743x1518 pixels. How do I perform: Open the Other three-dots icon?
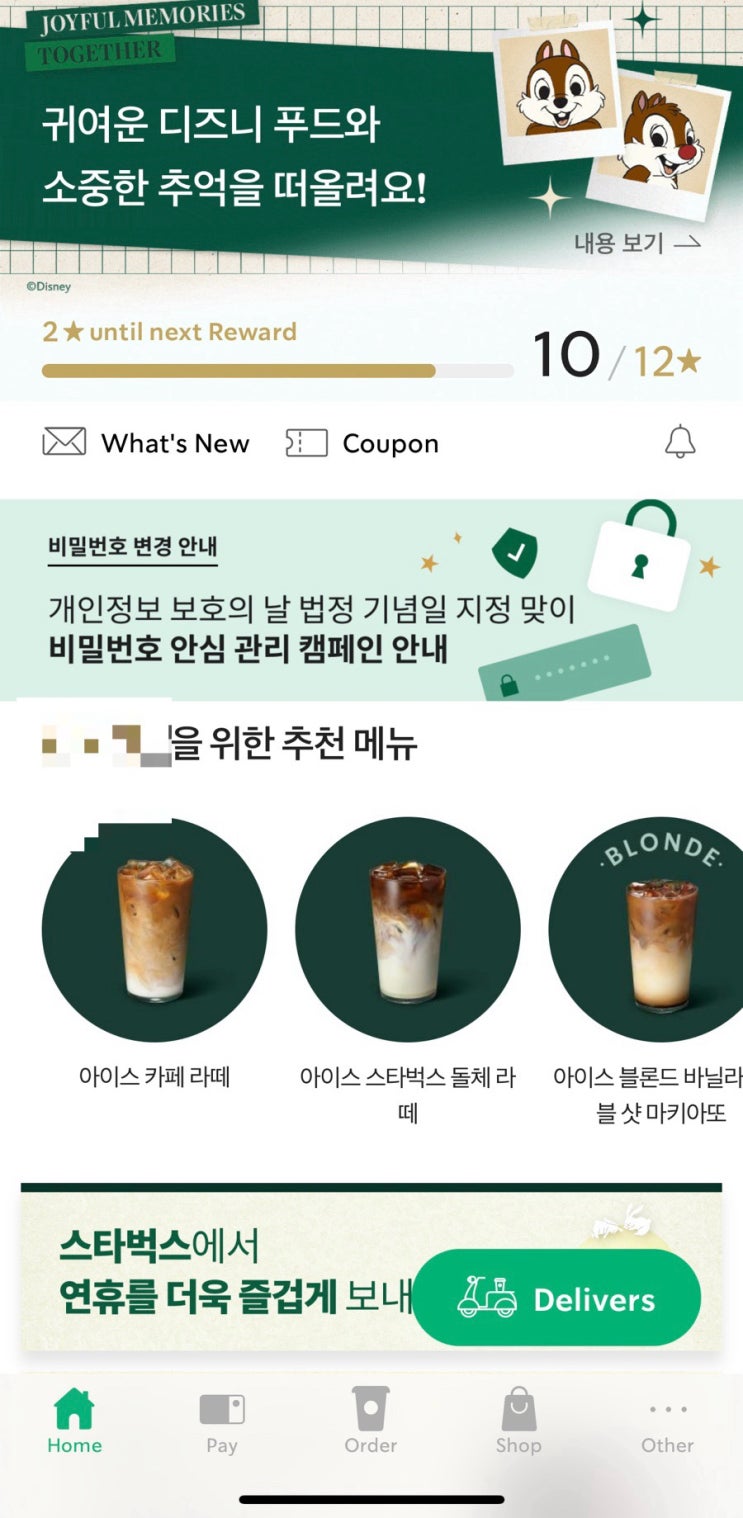coord(668,1409)
